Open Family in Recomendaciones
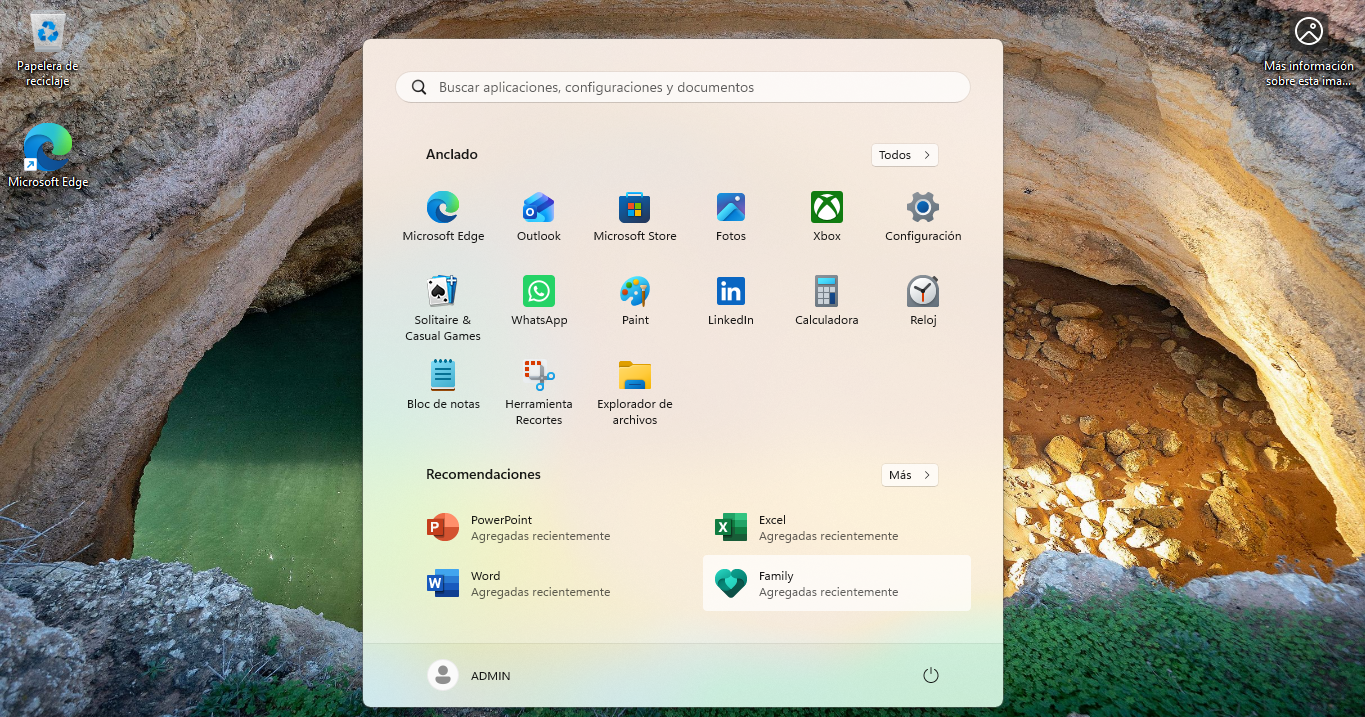Image resolution: width=1365 pixels, height=717 pixels. click(x=837, y=583)
